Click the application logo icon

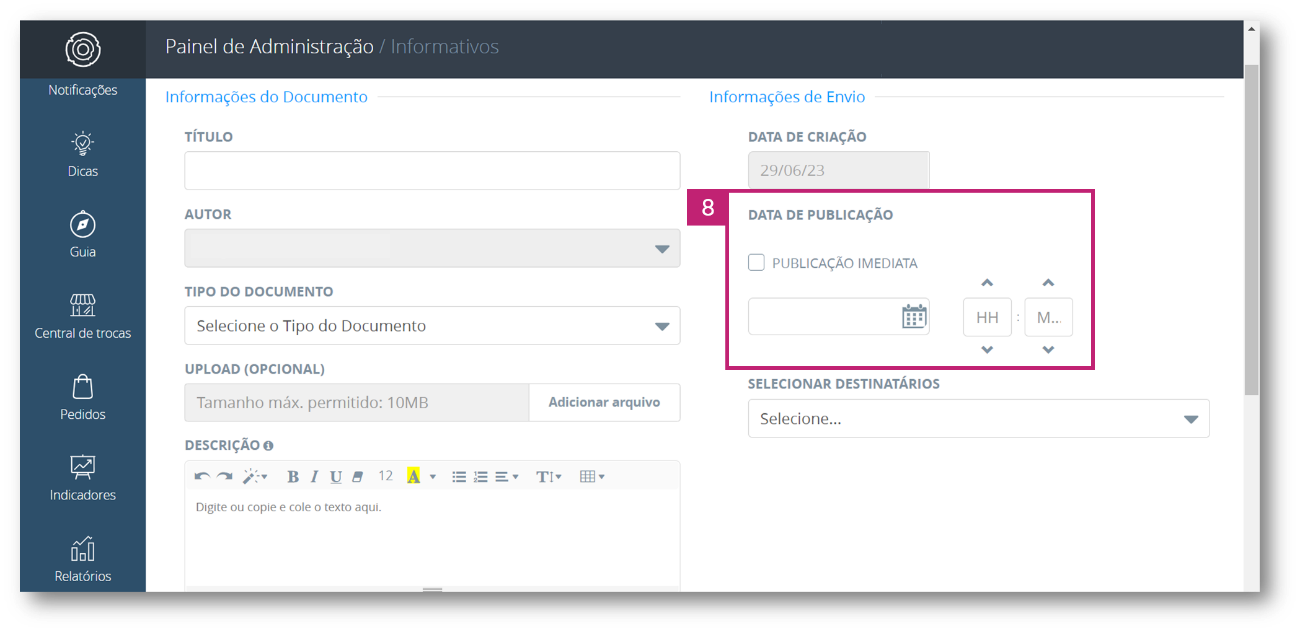pos(83,49)
